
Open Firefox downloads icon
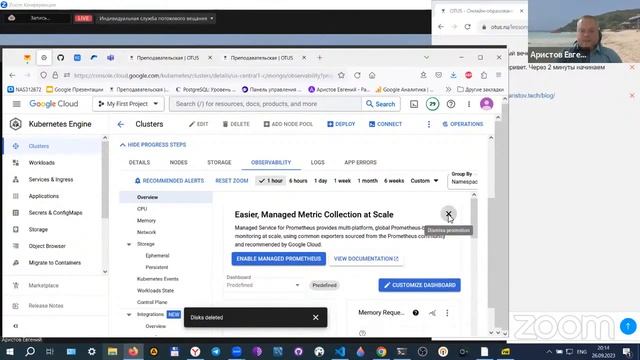coord(453,75)
